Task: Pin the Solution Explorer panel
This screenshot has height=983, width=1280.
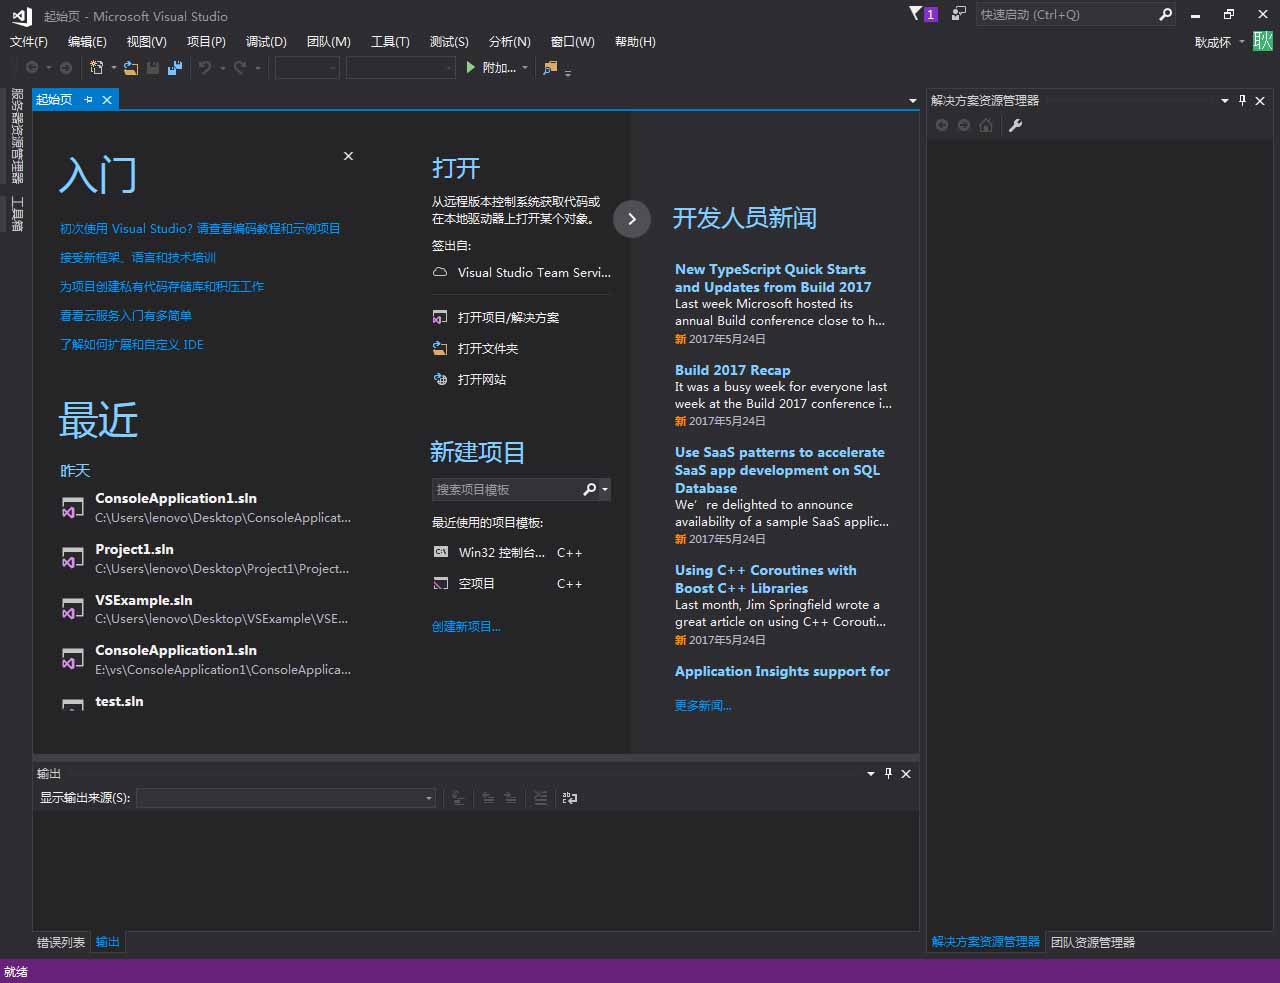Action: click(1242, 100)
